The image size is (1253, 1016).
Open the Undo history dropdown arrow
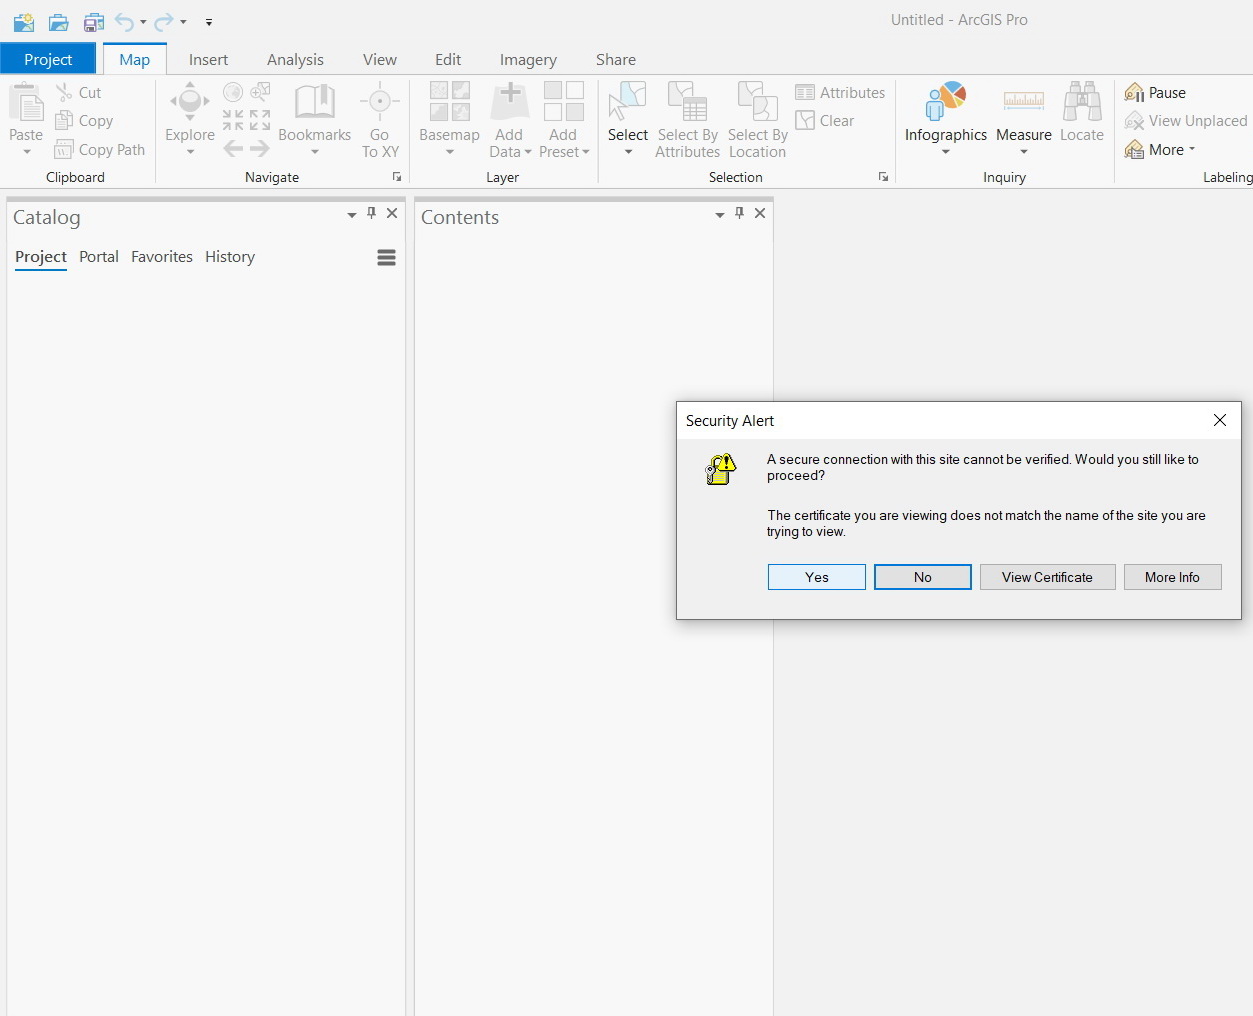click(143, 22)
